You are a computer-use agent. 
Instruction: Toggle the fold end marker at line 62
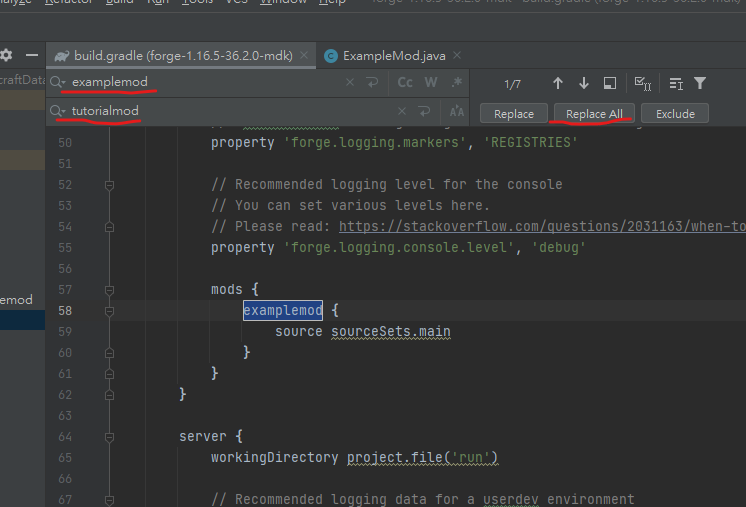point(109,395)
